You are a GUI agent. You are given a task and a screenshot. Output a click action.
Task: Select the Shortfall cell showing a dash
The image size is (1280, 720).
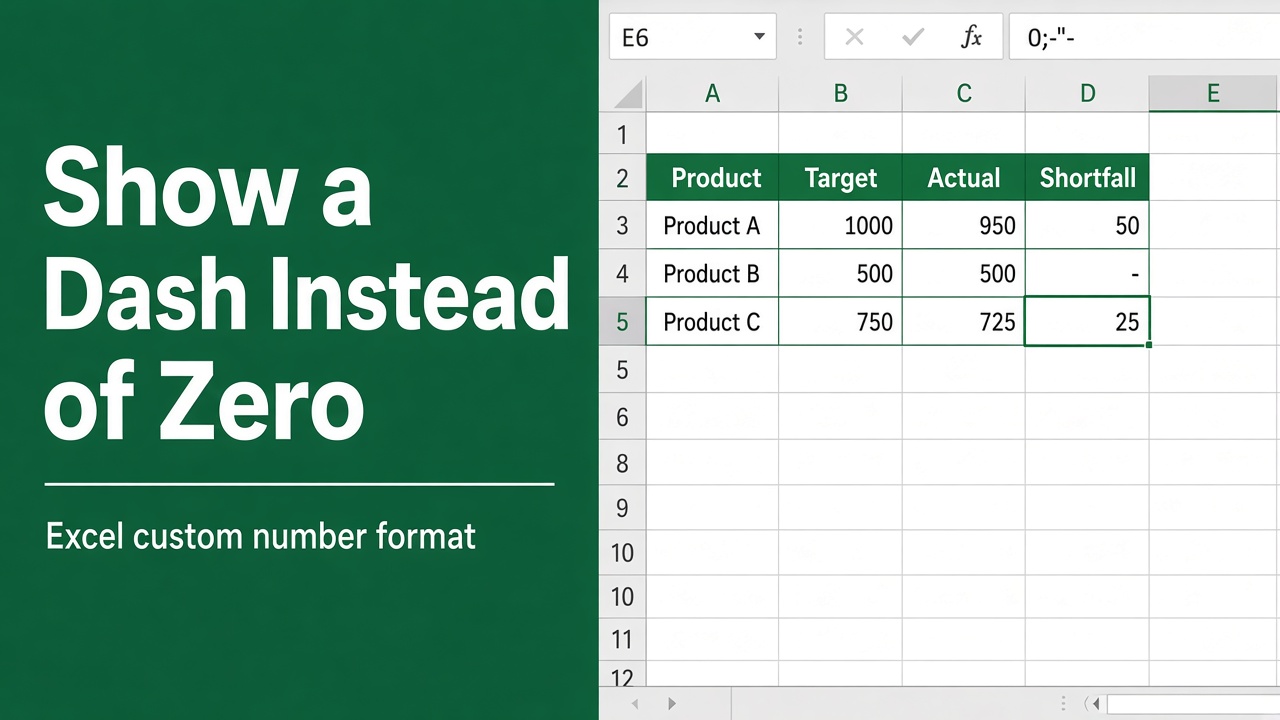(1087, 274)
